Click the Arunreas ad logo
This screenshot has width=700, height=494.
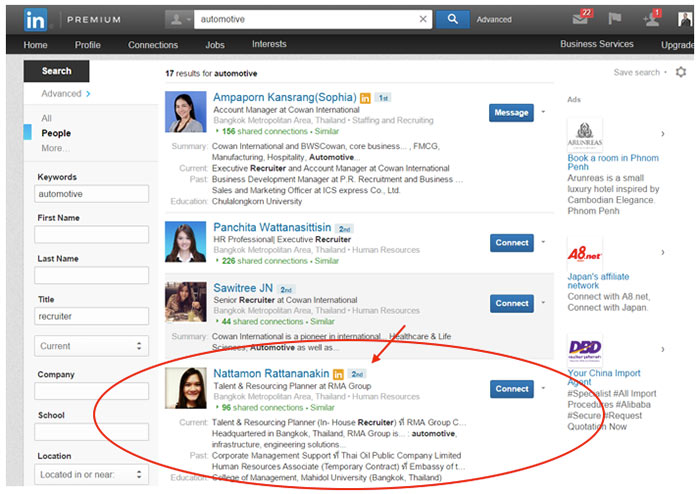(585, 134)
